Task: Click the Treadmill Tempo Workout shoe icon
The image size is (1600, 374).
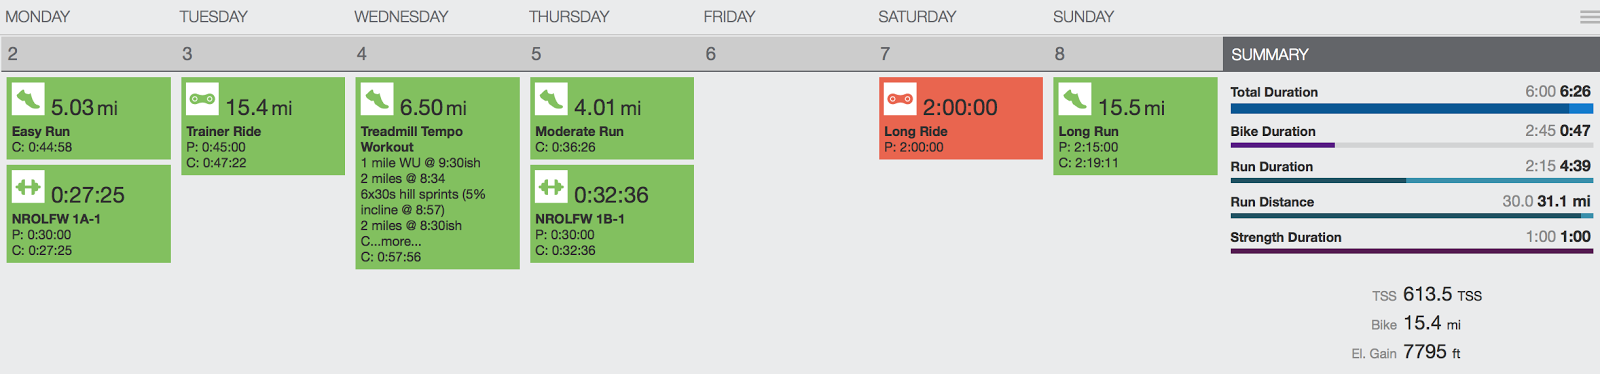Action: click(x=377, y=98)
